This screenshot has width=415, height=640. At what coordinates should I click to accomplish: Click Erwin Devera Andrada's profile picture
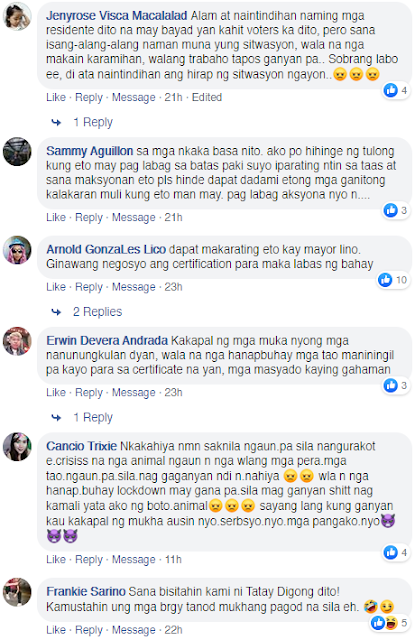[x=17, y=341]
